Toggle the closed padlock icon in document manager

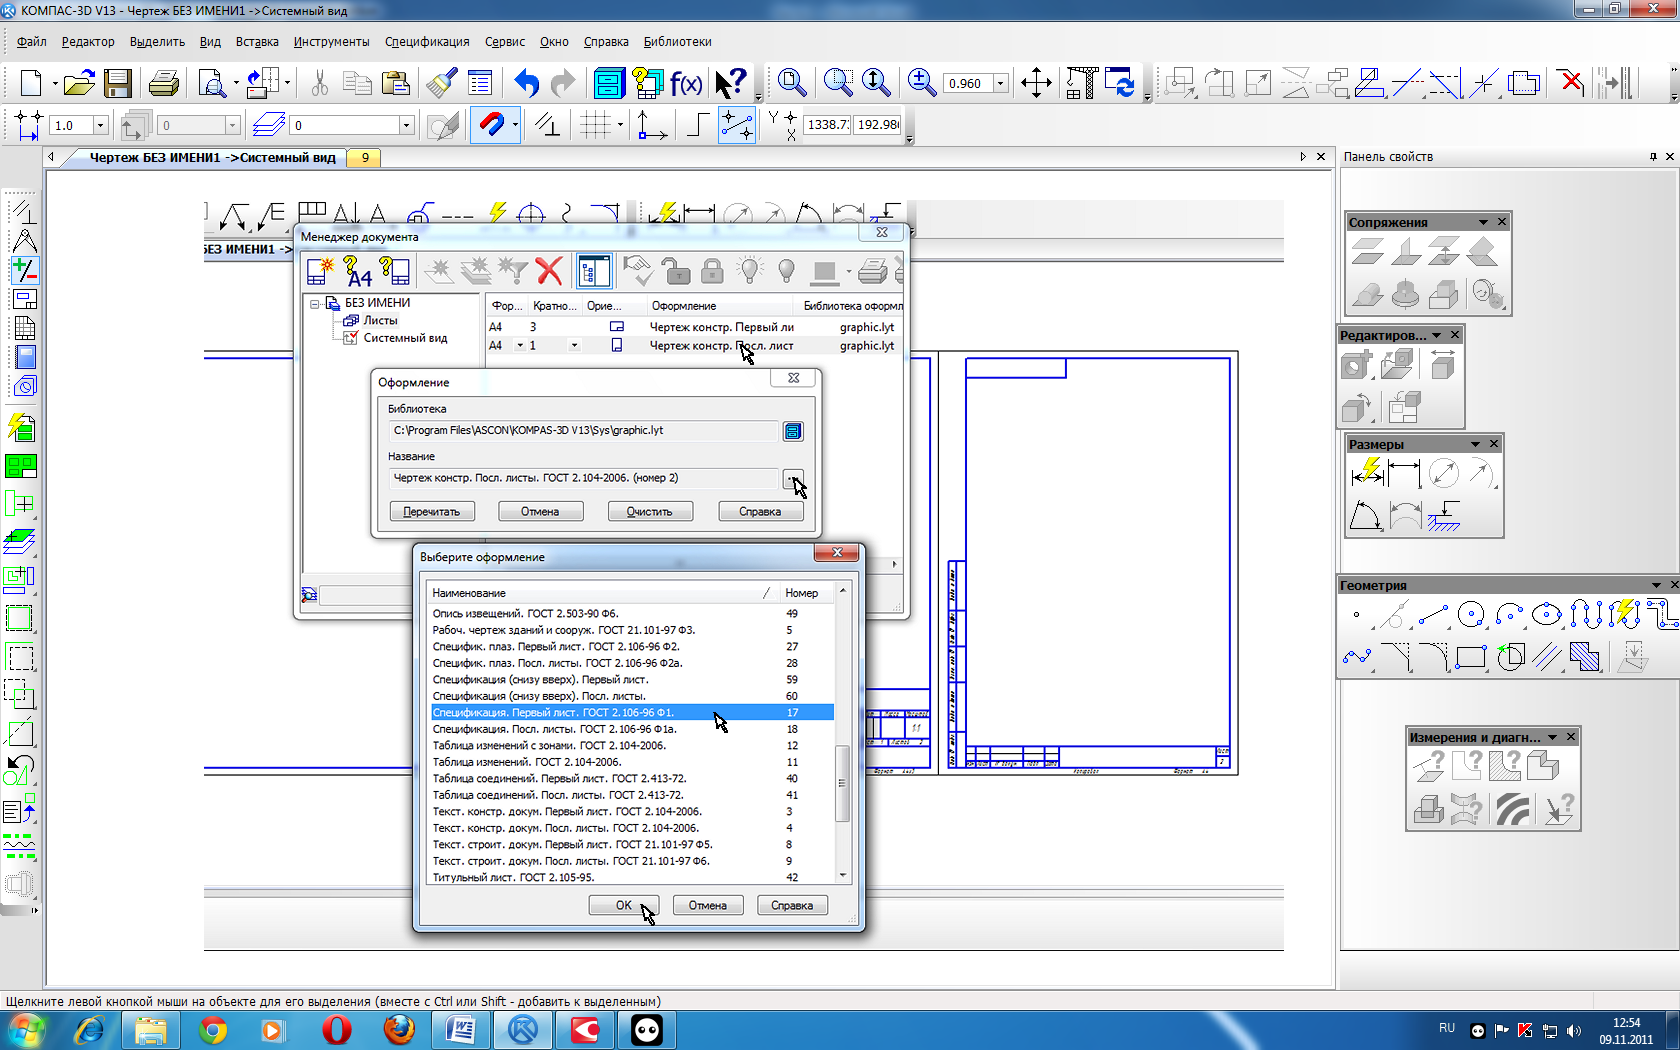tap(712, 270)
